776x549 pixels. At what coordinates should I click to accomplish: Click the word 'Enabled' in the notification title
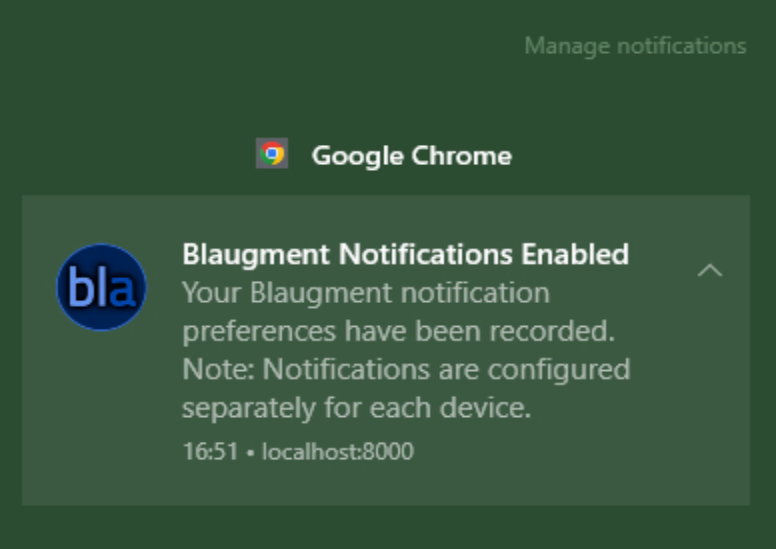click(x=575, y=254)
